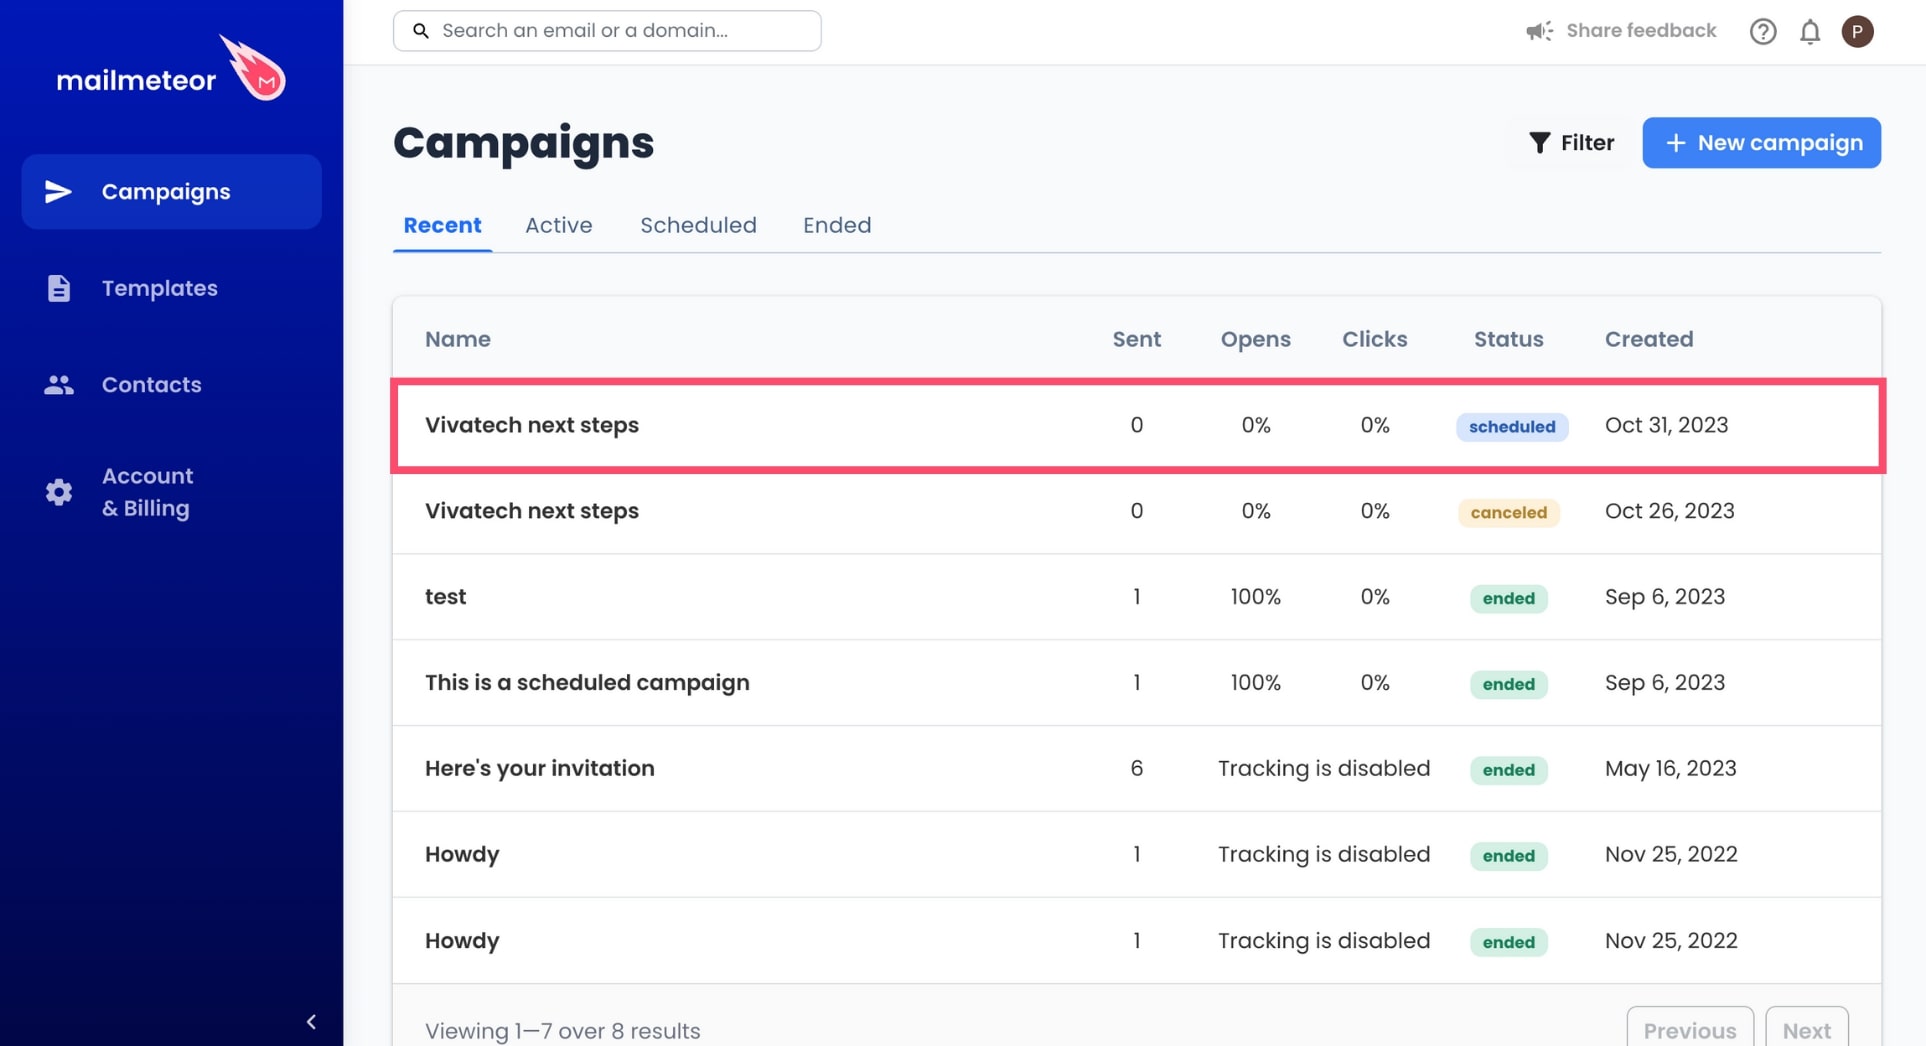Viewport: 1926px width, 1046px height.
Task: Click the scheduled status badge
Action: coord(1512,427)
